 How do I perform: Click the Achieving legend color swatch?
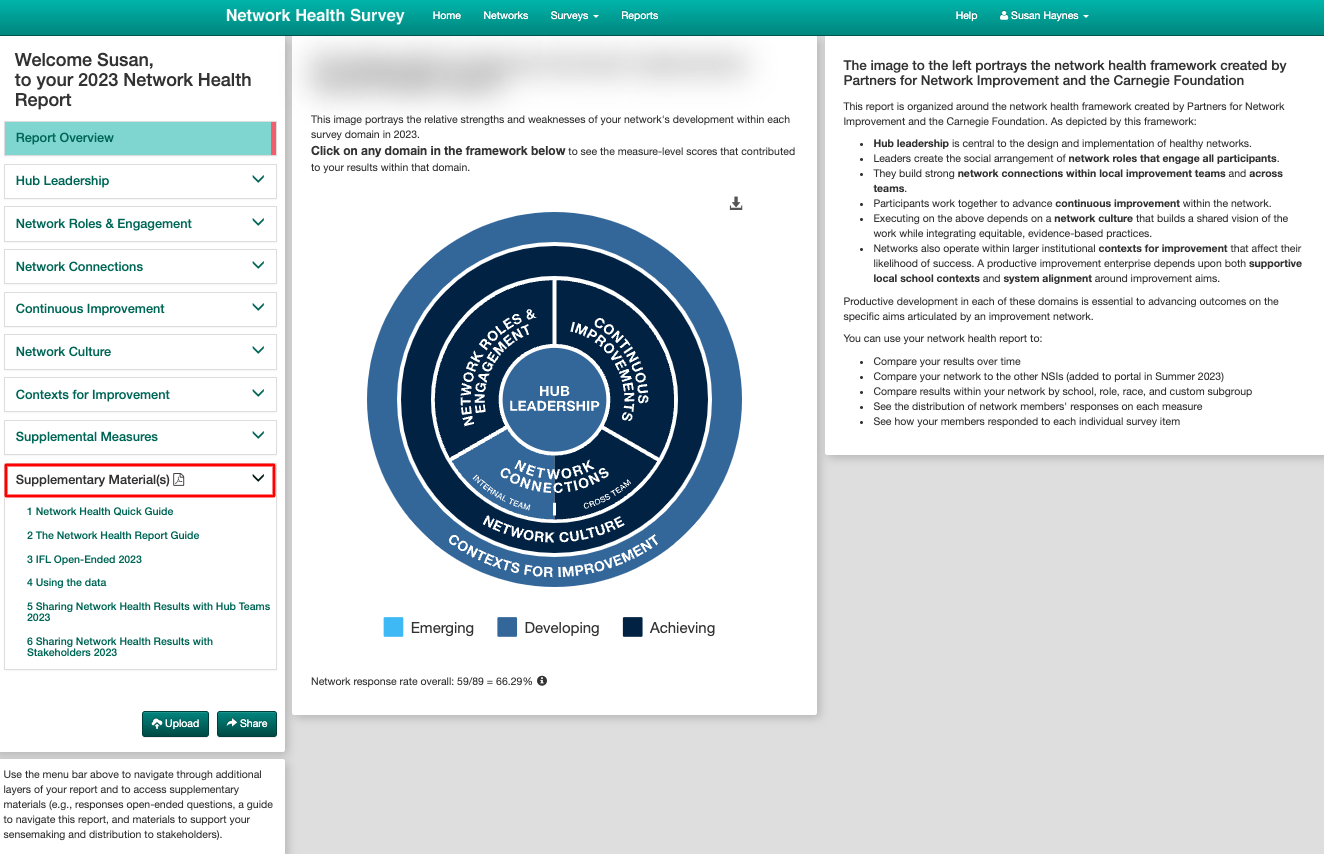tap(632, 628)
